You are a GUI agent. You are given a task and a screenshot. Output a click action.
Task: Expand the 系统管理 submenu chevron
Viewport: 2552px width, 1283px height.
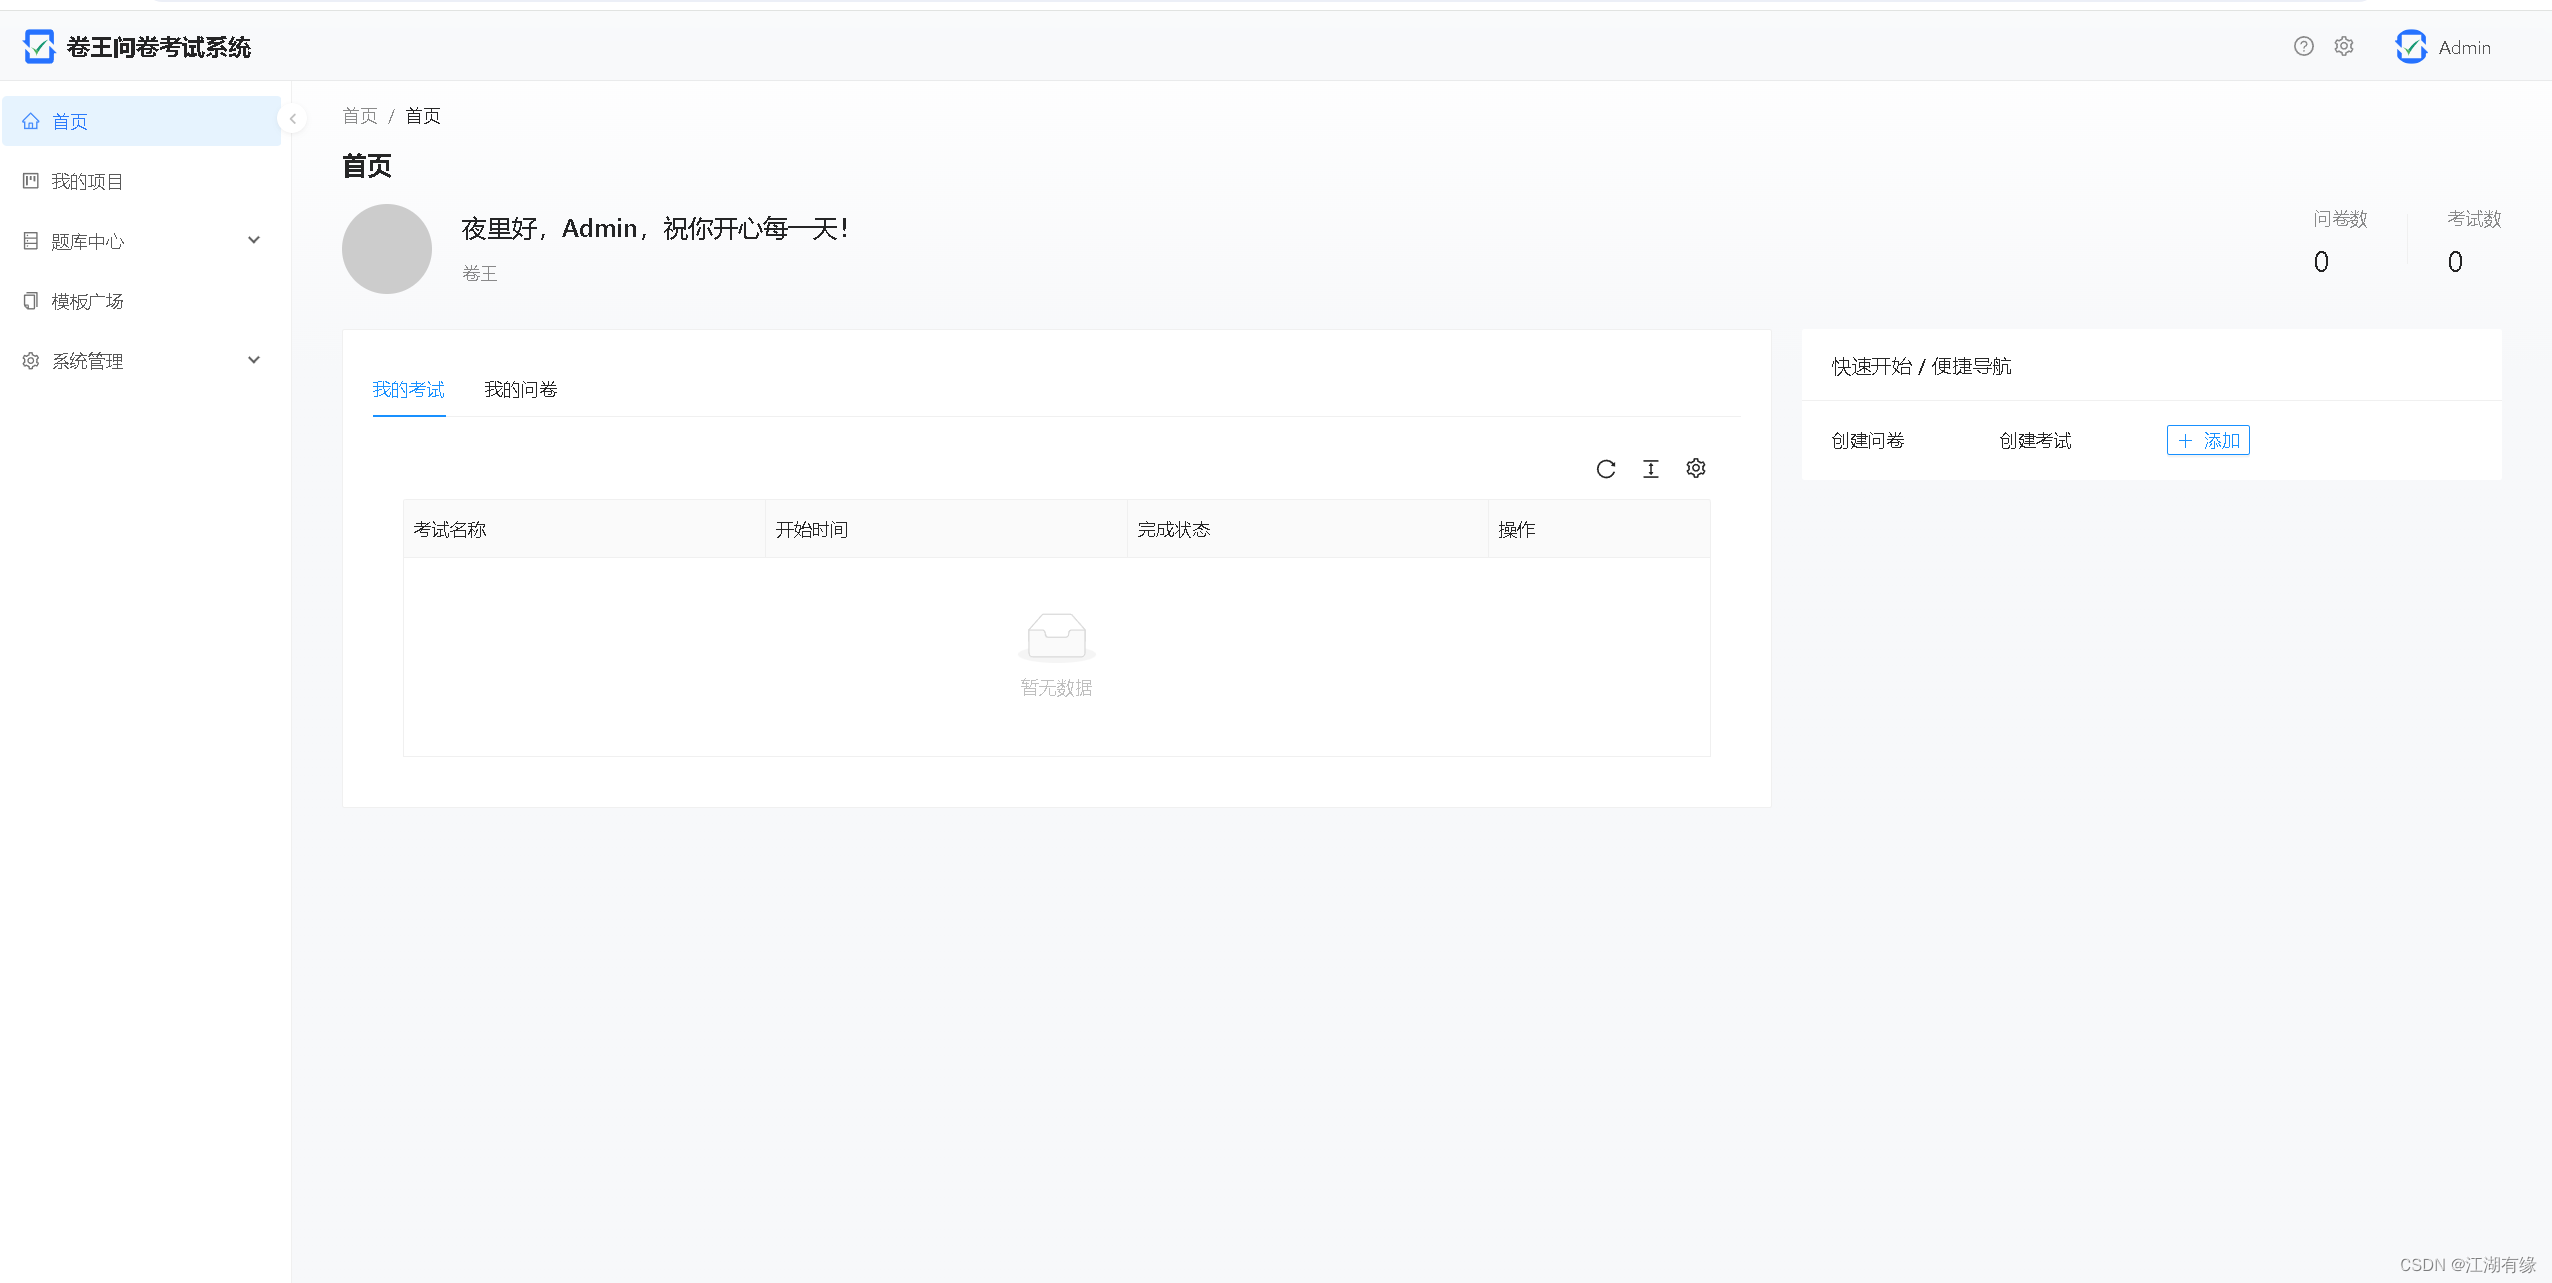(x=254, y=360)
